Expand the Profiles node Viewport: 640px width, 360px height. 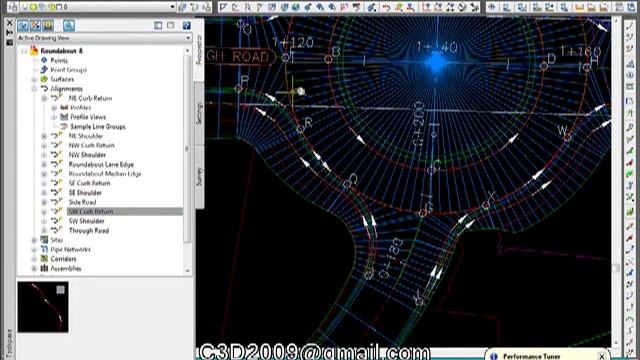click(x=54, y=108)
